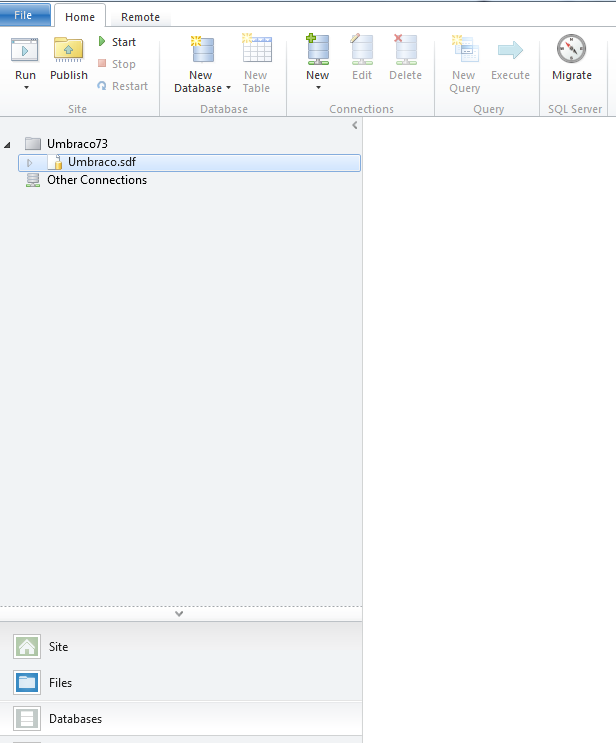The image size is (616, 743).
Task: Click the New Query icon
Action: 465,49
